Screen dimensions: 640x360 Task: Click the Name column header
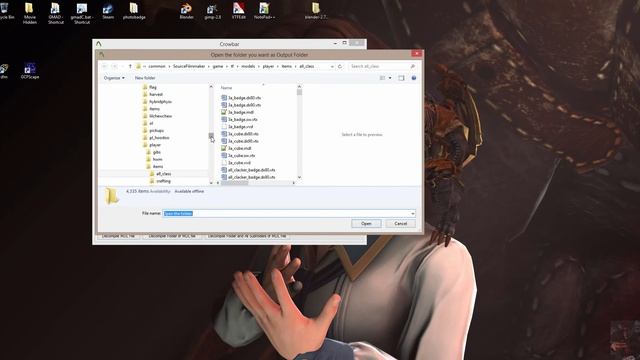(x=226, y=88)
